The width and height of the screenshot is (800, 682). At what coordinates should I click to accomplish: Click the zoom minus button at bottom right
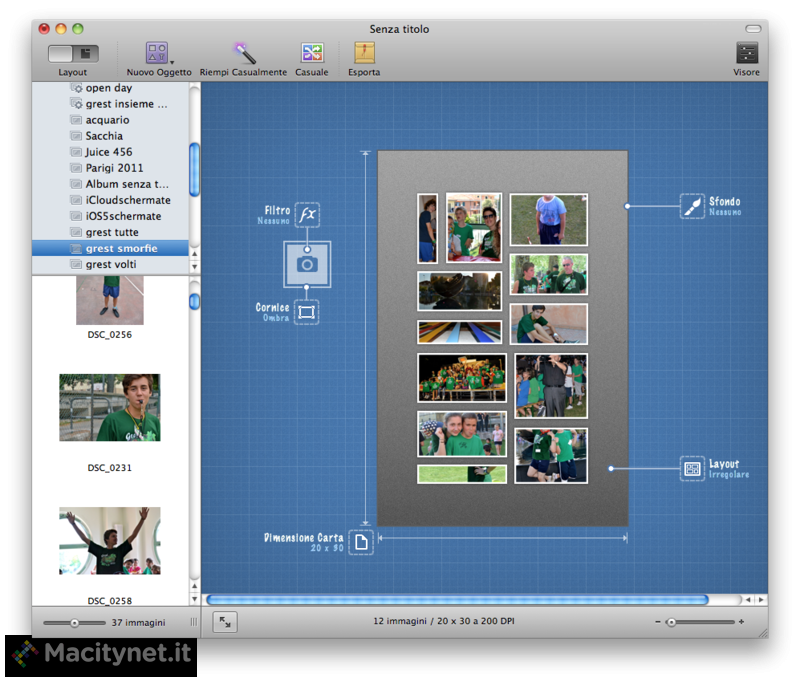(658, 622)
